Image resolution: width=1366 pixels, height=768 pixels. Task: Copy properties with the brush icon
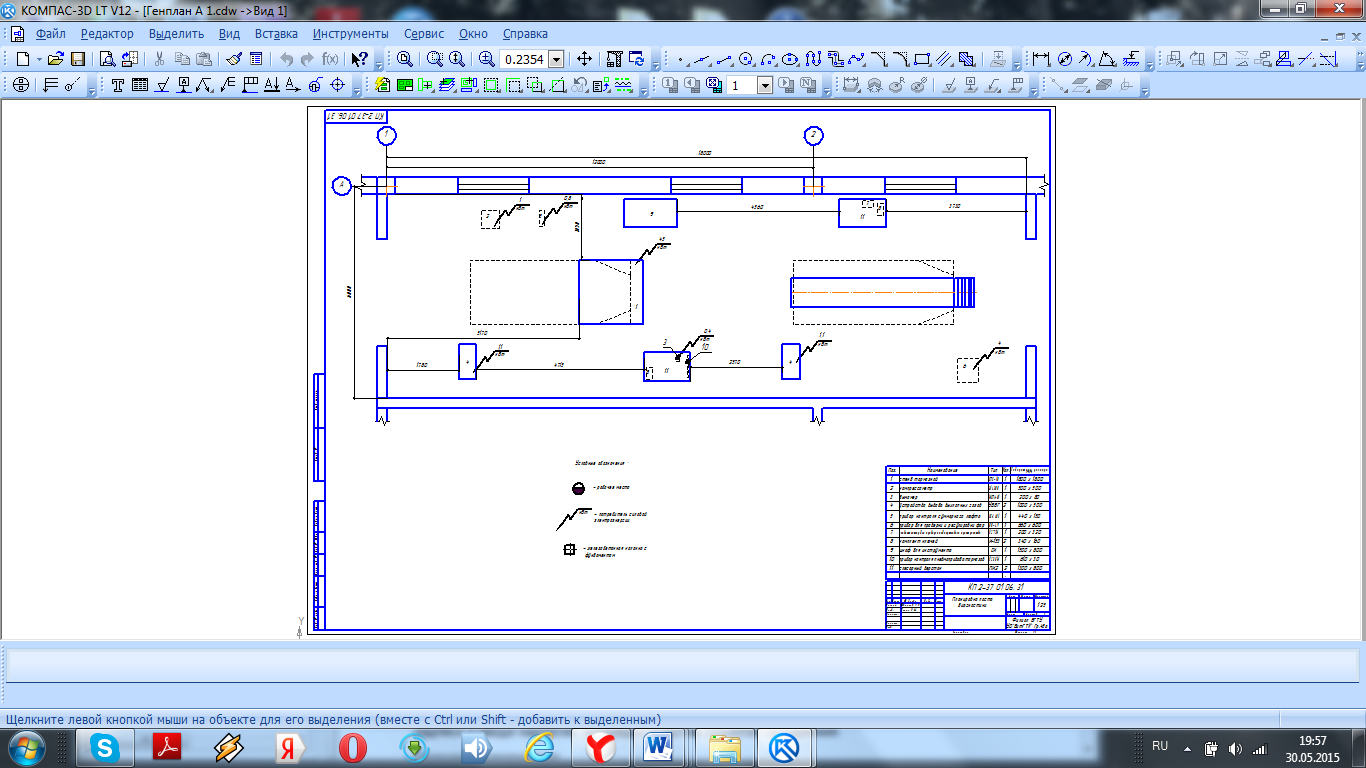click(x=233, y=59)
